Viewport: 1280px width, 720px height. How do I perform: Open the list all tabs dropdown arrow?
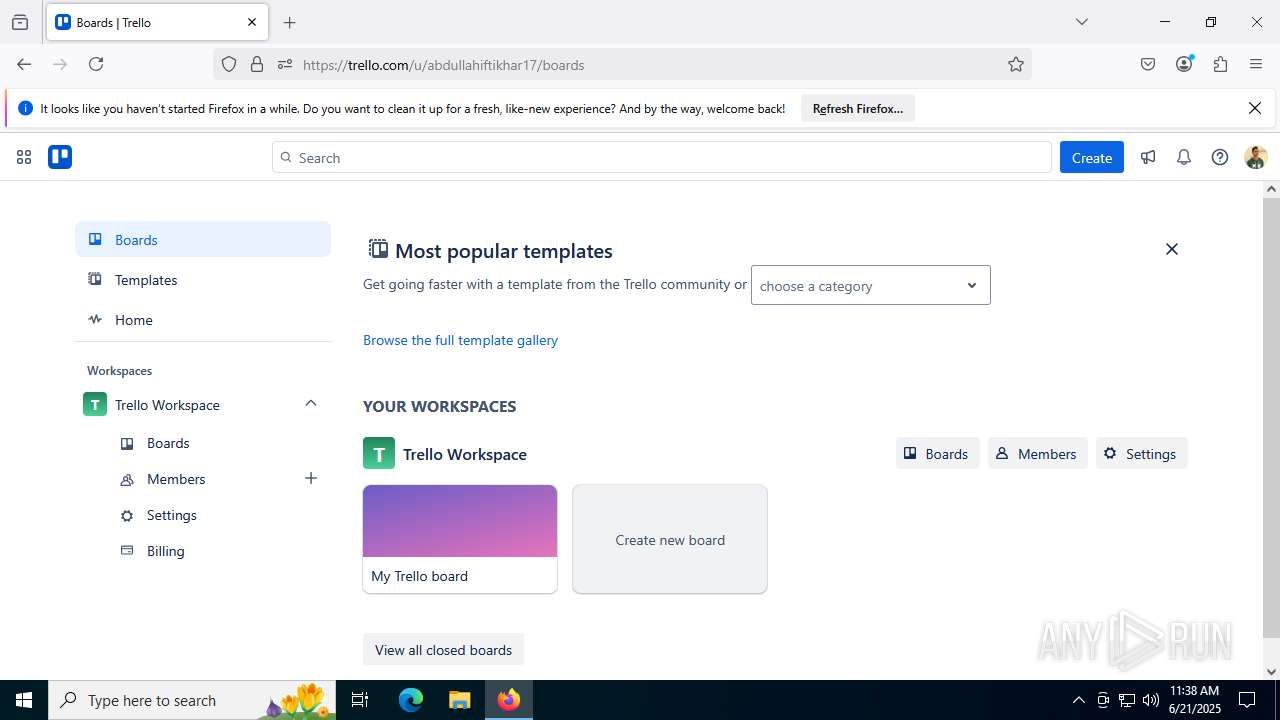[x=1081, y=22]
